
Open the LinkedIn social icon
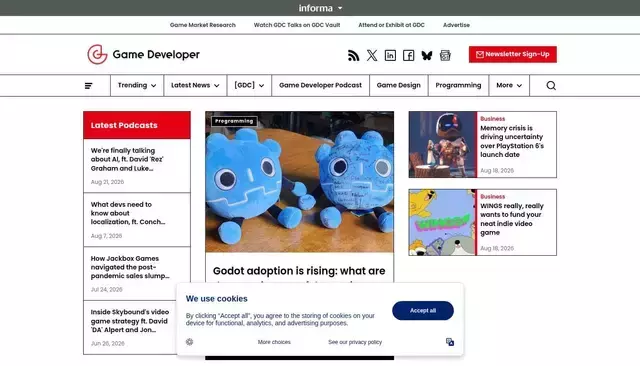[390, 55]
